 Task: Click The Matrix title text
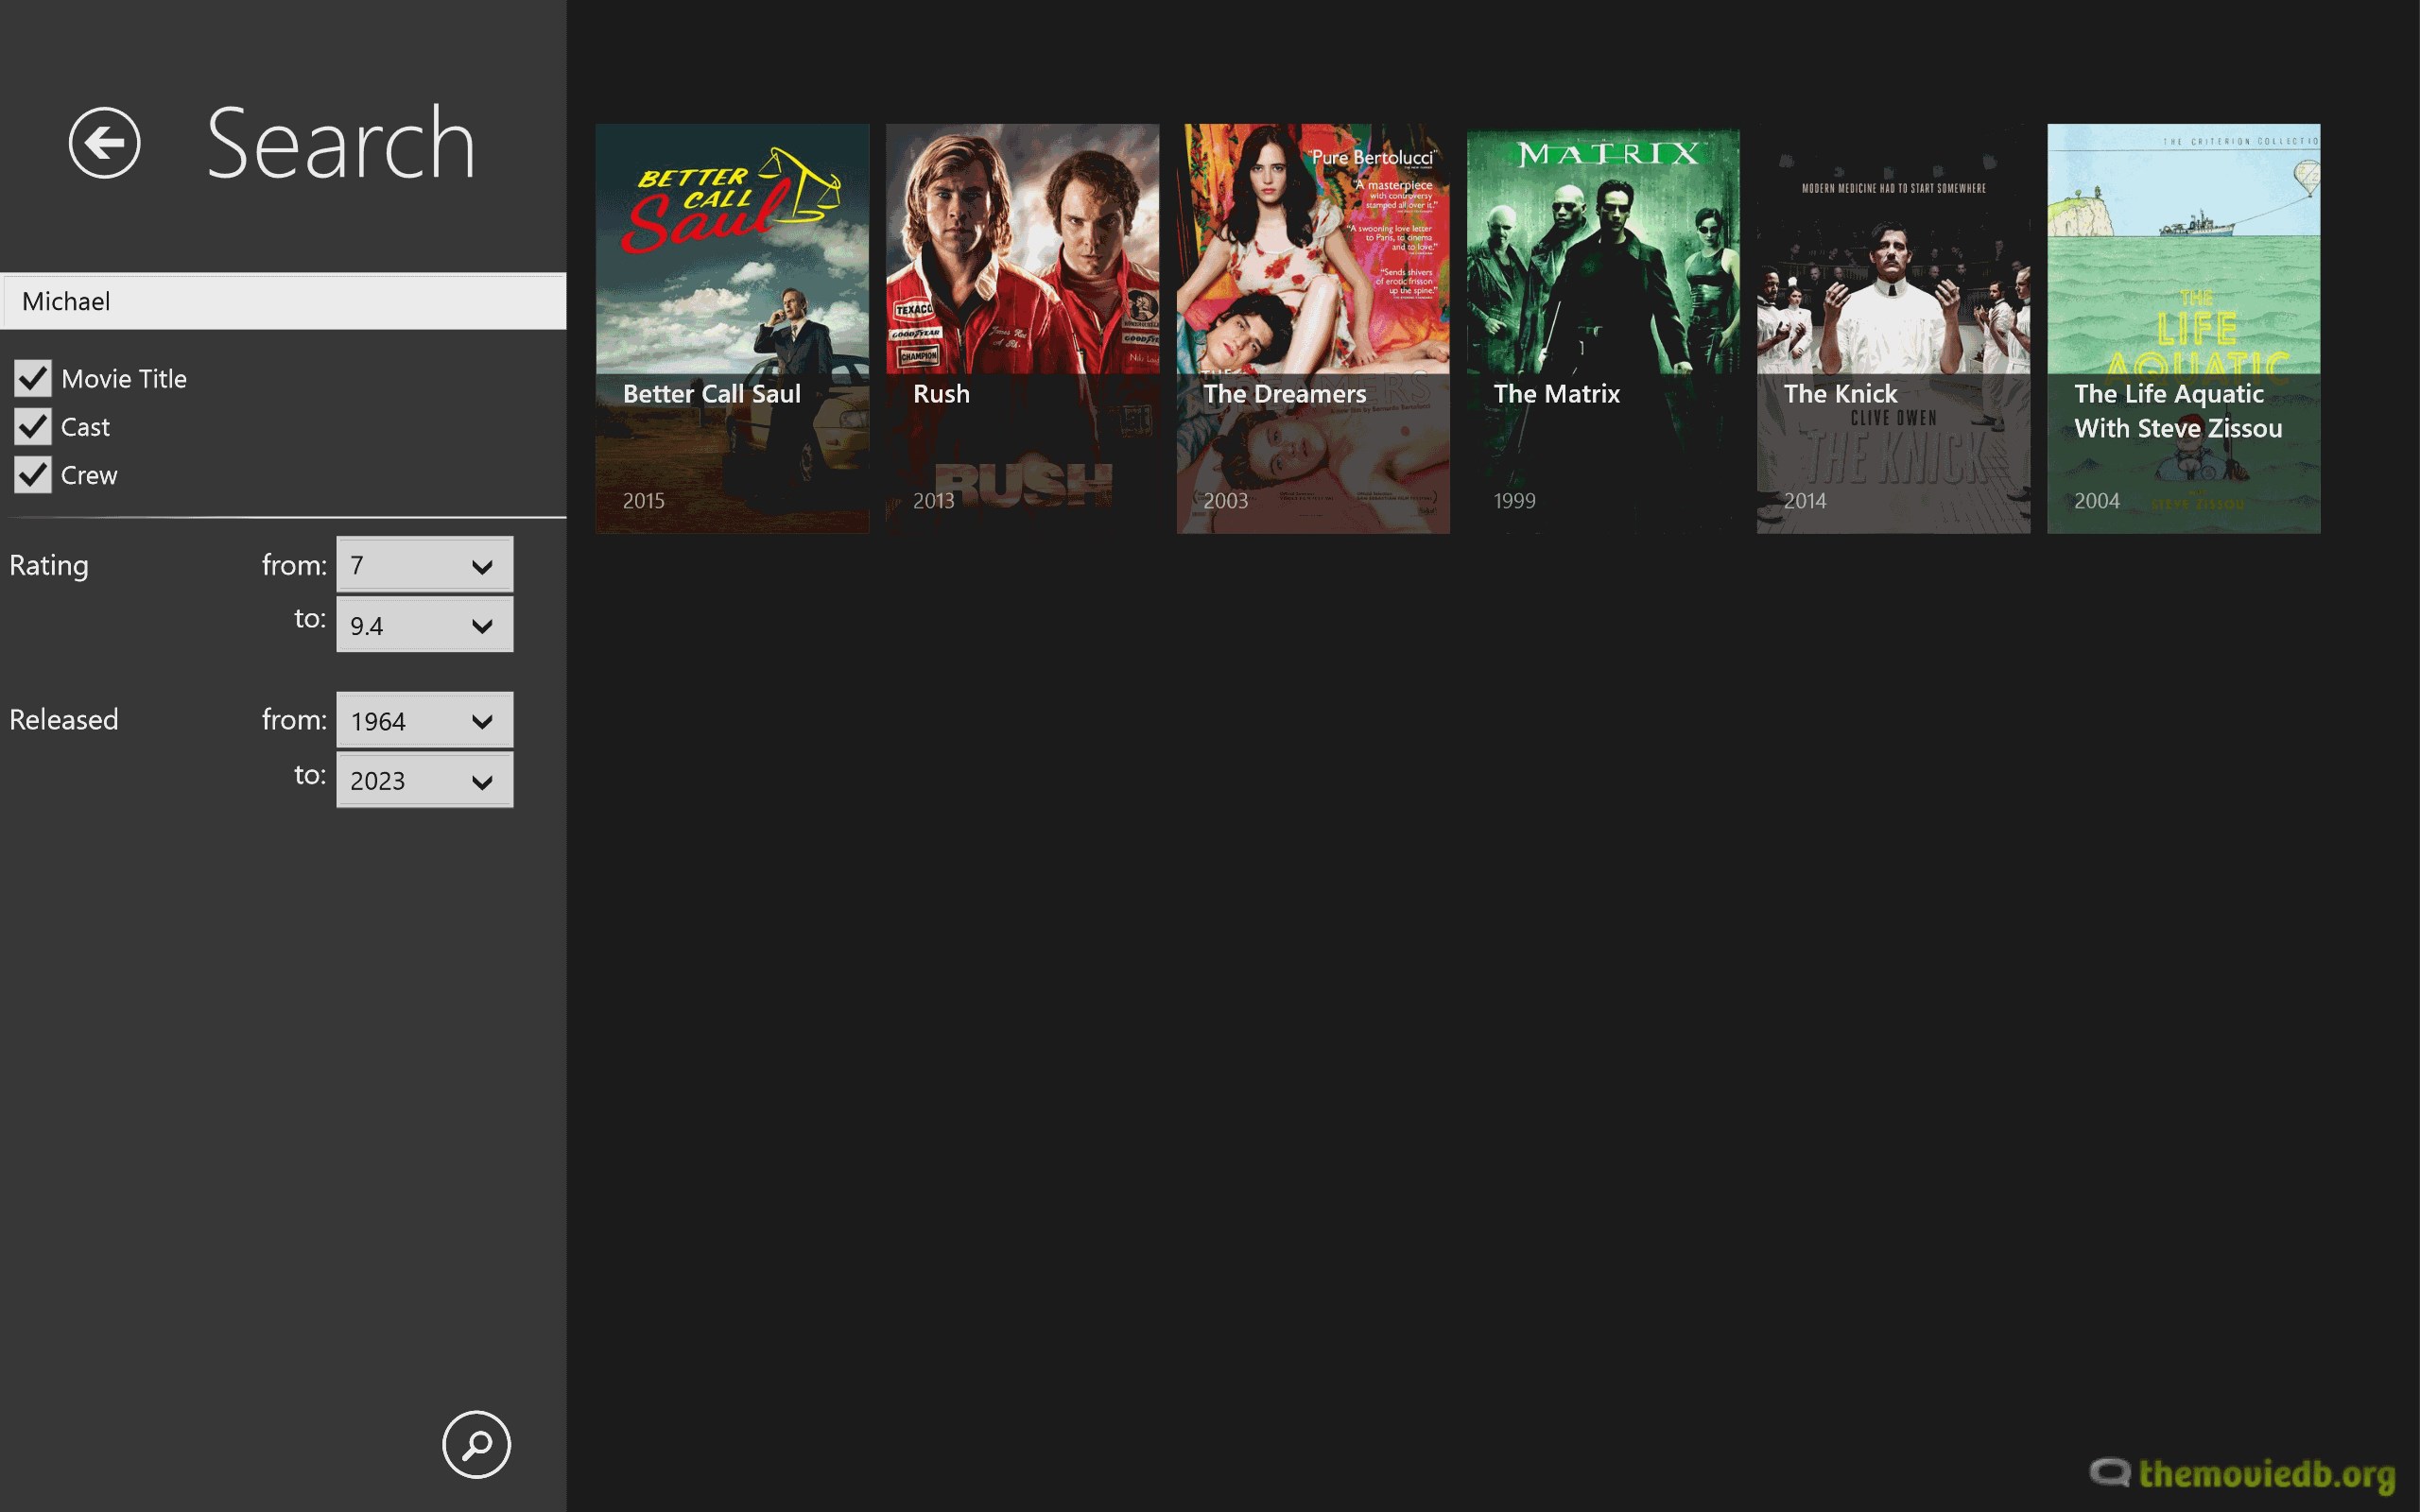tap(1557, 393)
